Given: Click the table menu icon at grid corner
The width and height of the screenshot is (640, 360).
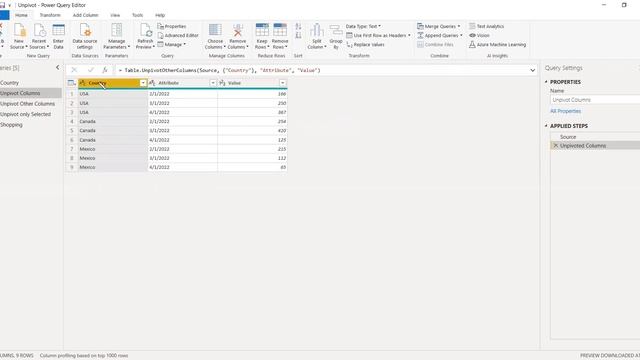Looking at the screenshot, I should (72, 83).
